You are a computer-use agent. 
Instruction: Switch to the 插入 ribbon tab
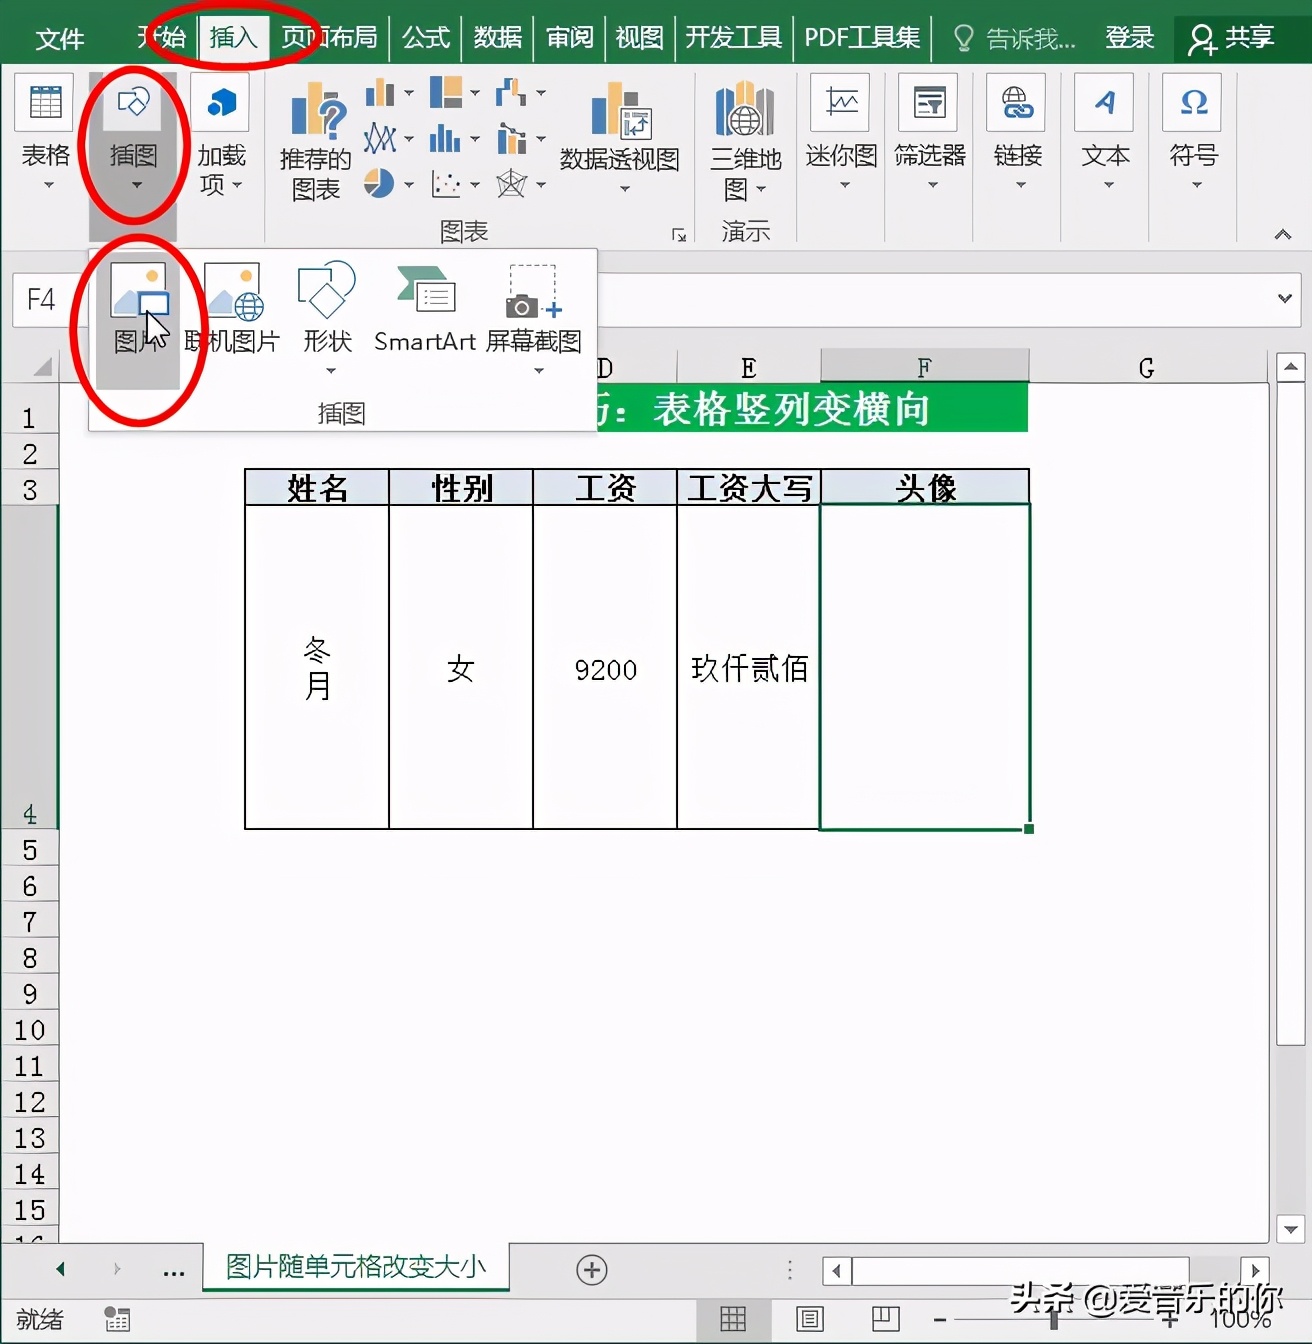pyautogui.click(x=235, y=37)
